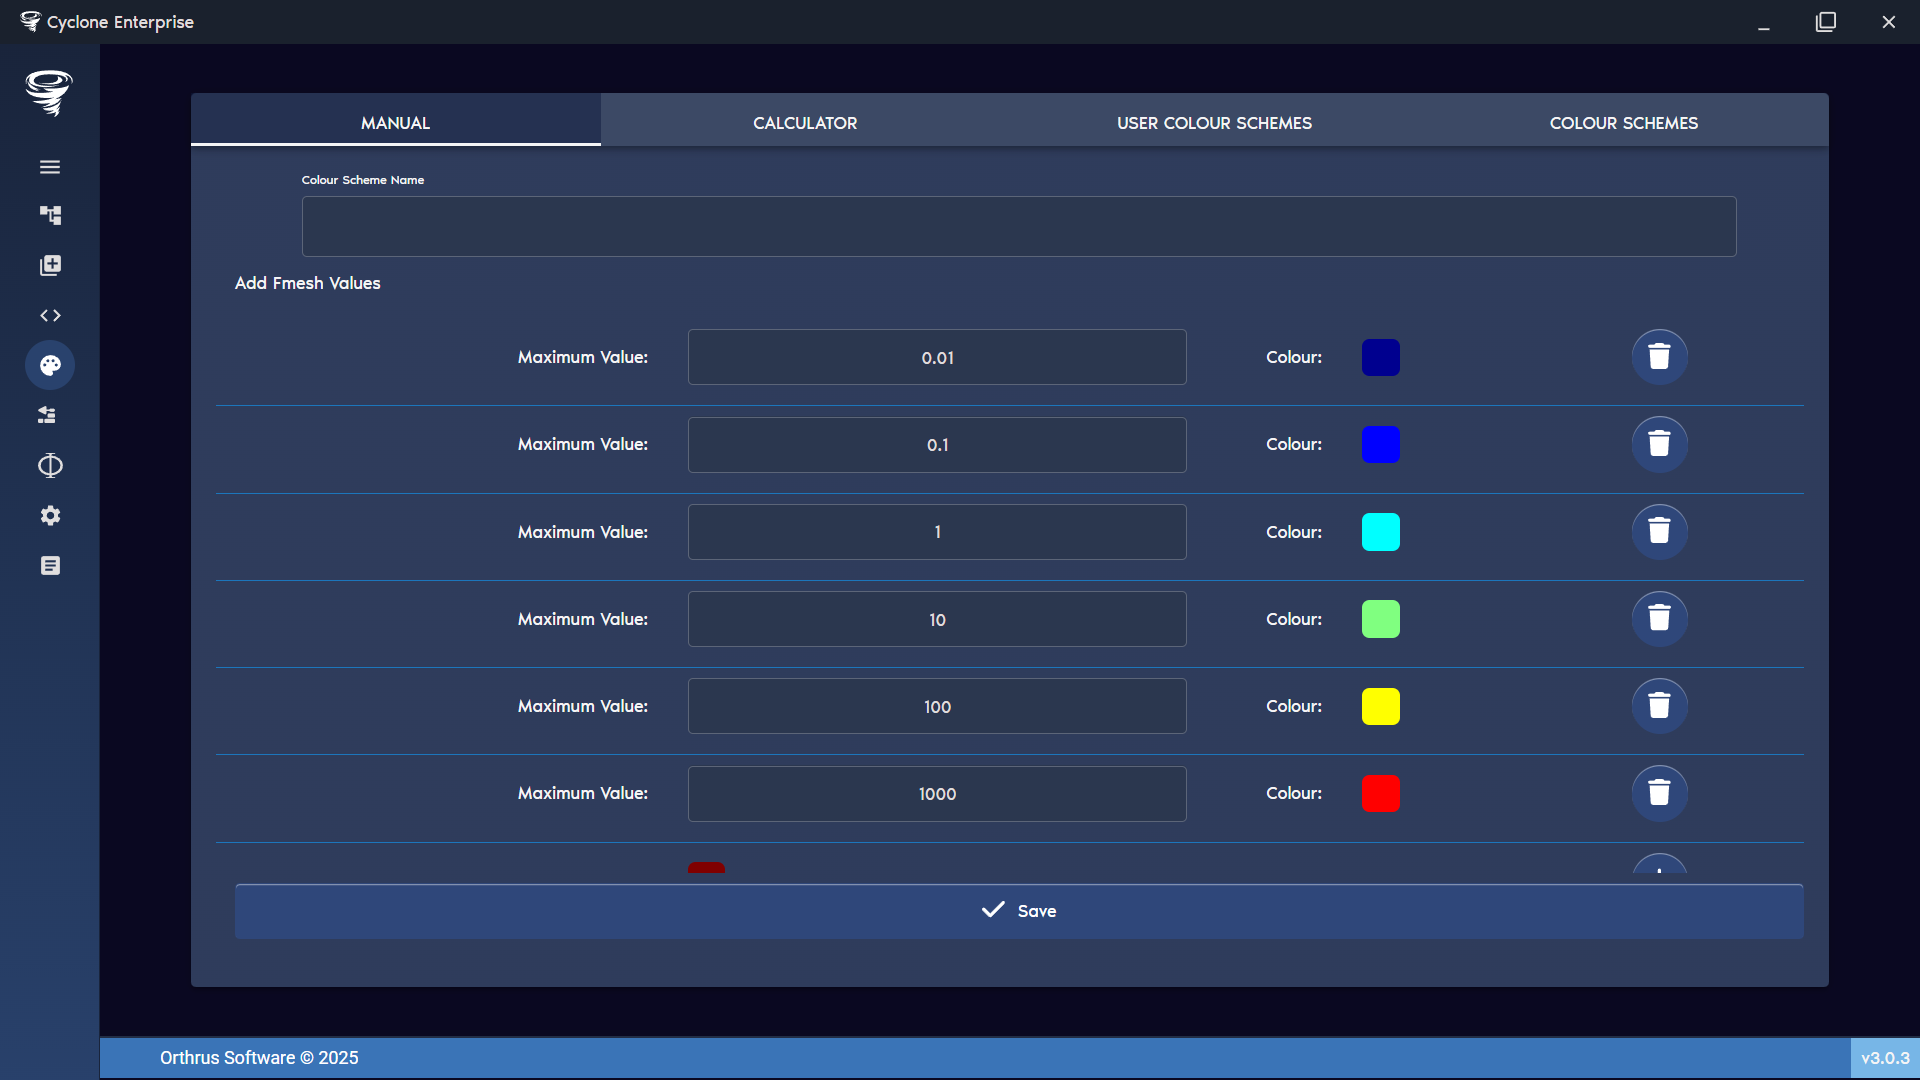Switch to the Calculator tab
The width and height of the screenshot is (1920, 1080).
click(804, 122)
